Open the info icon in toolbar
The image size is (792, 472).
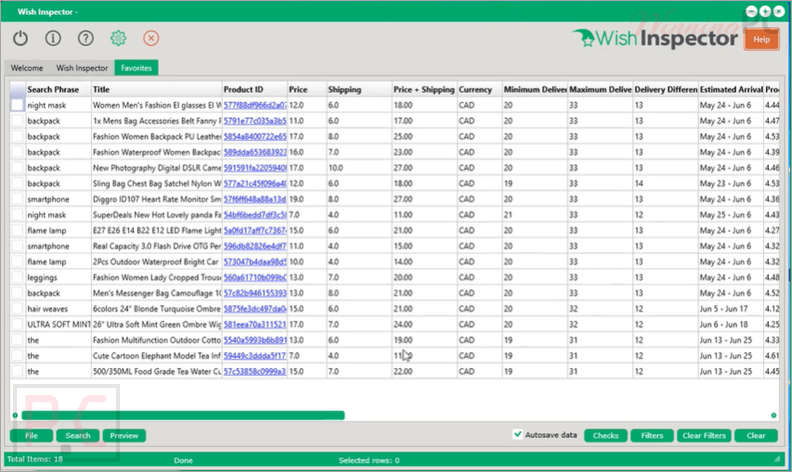53,38
